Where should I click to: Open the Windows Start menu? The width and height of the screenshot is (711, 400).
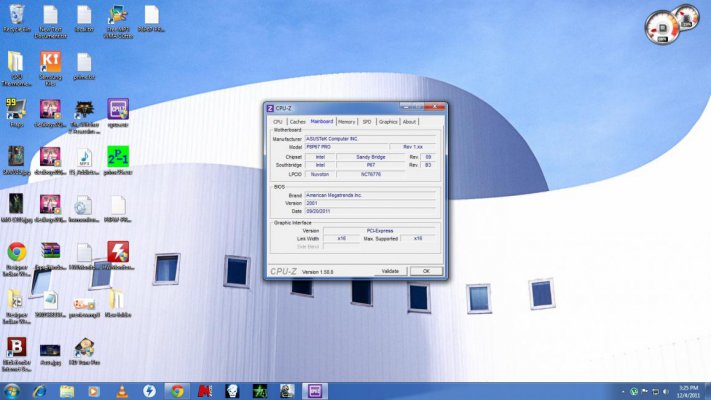tap(11, 391)
